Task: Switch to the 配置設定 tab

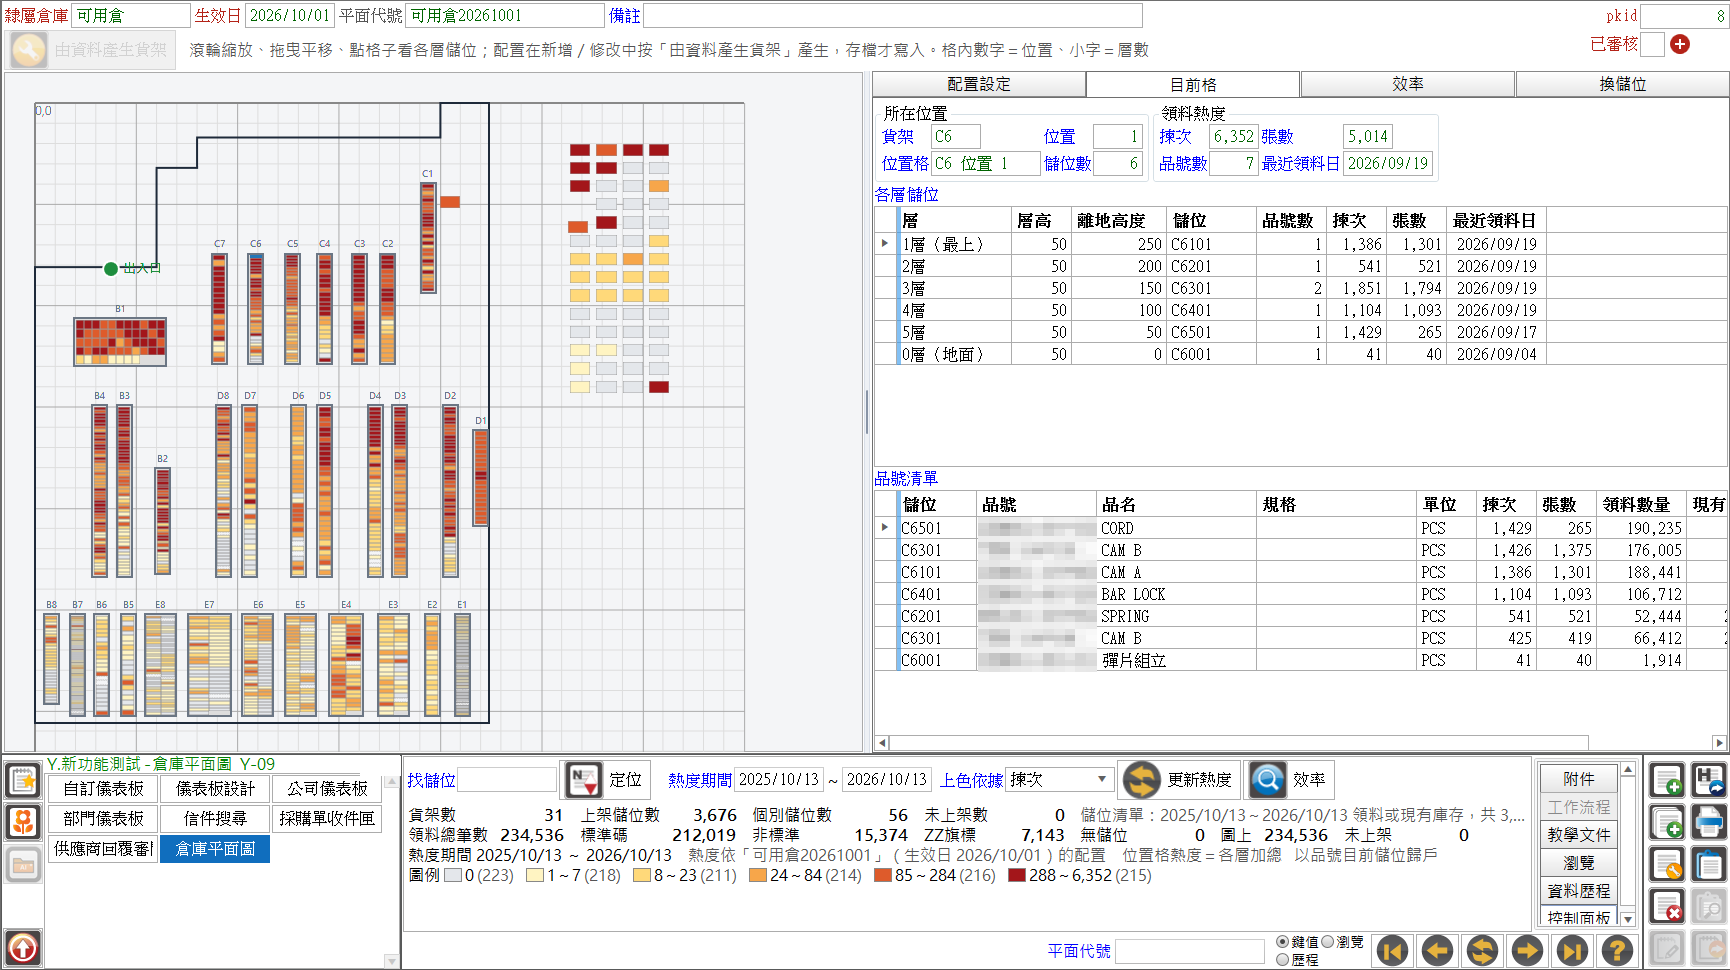Action: click(979, 84)
